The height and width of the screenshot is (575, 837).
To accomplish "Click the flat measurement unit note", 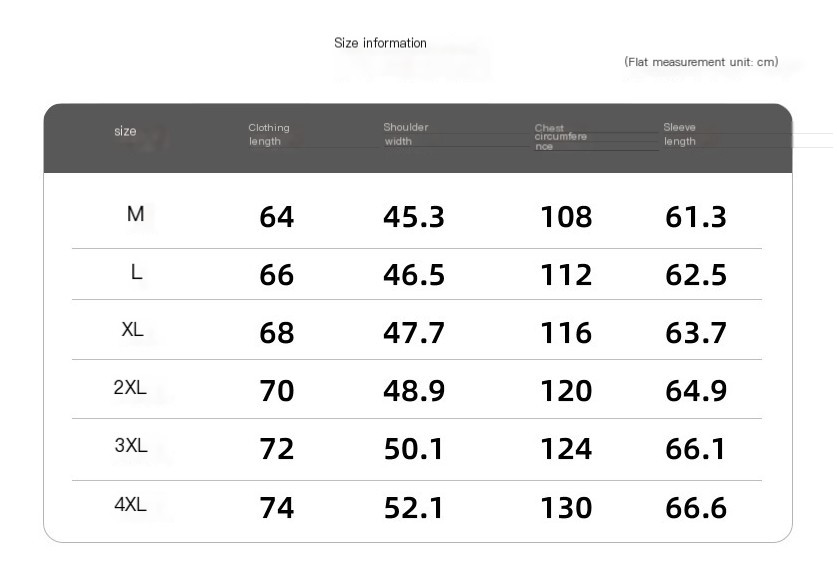I will [x=701, y=62].
